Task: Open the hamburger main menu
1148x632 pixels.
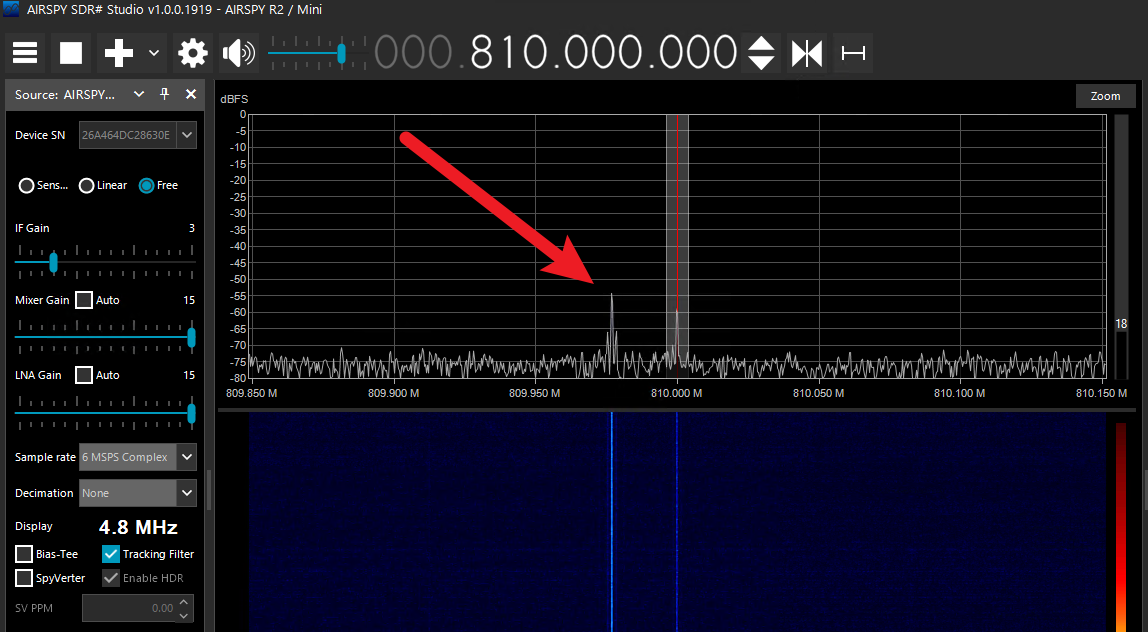Action: tap(25, 53)
